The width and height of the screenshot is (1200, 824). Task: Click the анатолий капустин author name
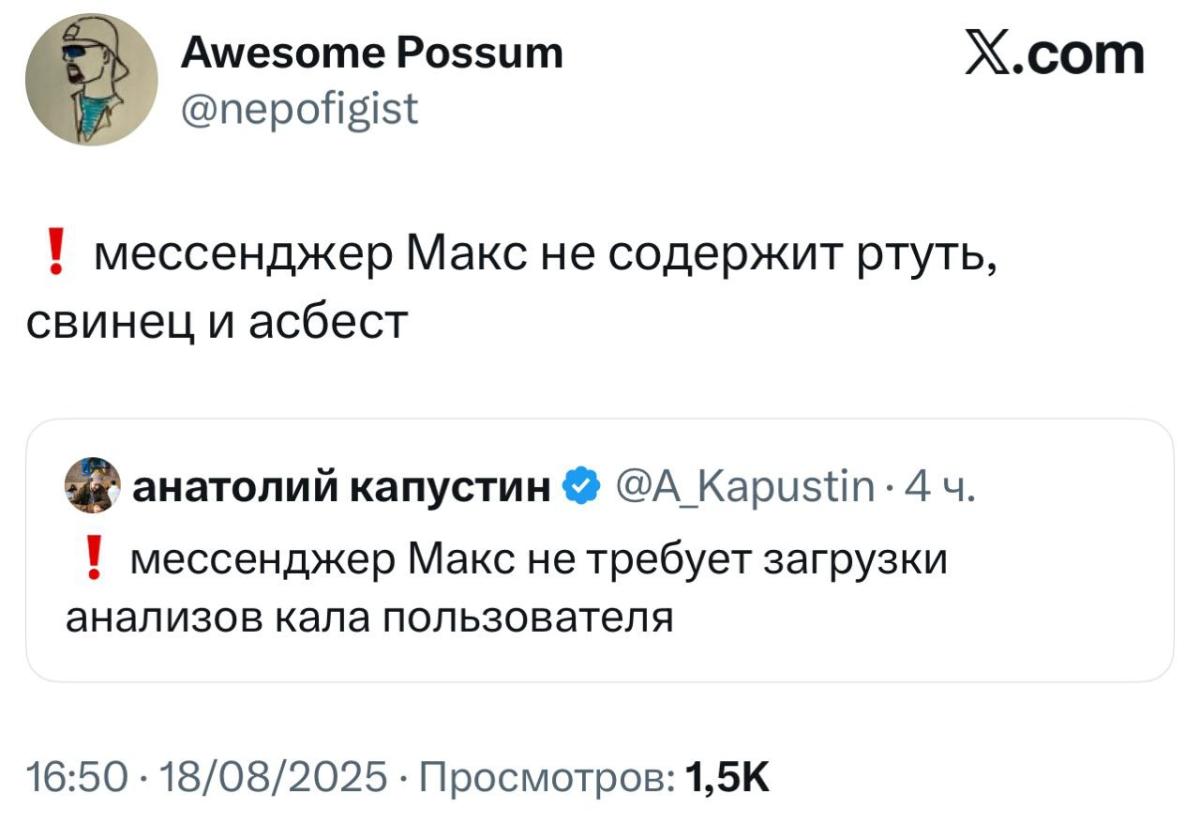(x=341, y=488)
